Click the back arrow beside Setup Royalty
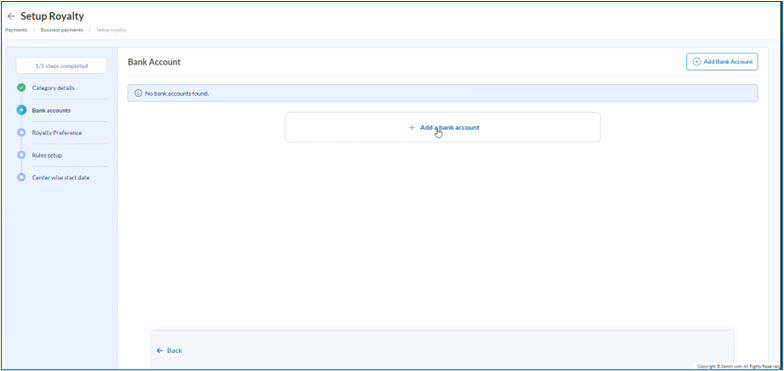784x371 pixels. point(11,16)
